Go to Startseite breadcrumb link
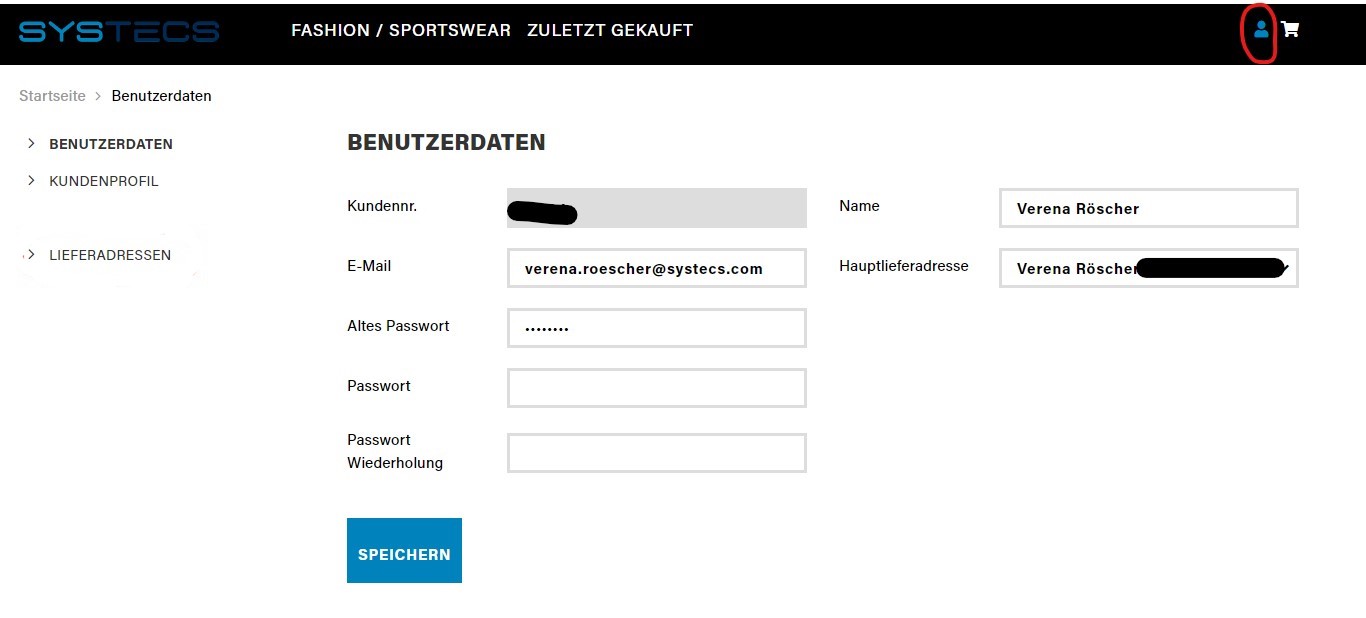1366x618 pixels. coord(52,96)
